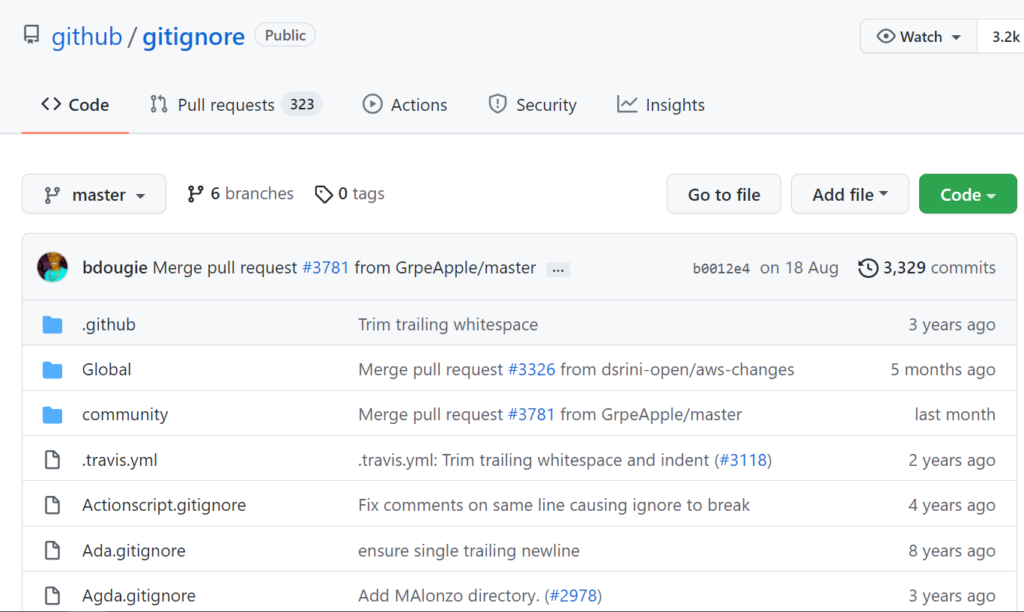This screenshot has height=612, width=1024.
Task: Open pull request #3326 link
Action: pyautogui.click(x=532, y=370)
